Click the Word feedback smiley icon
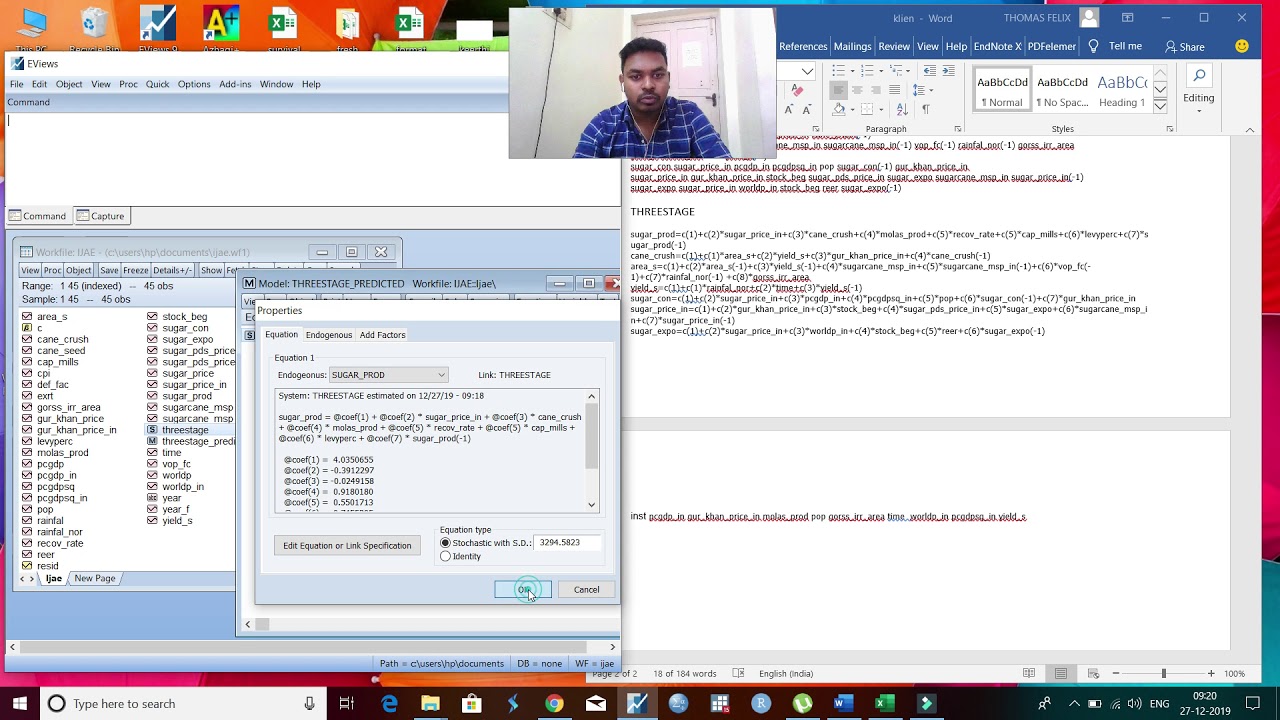This screenshot has width=1280, height=720. tap(1242, 46)
